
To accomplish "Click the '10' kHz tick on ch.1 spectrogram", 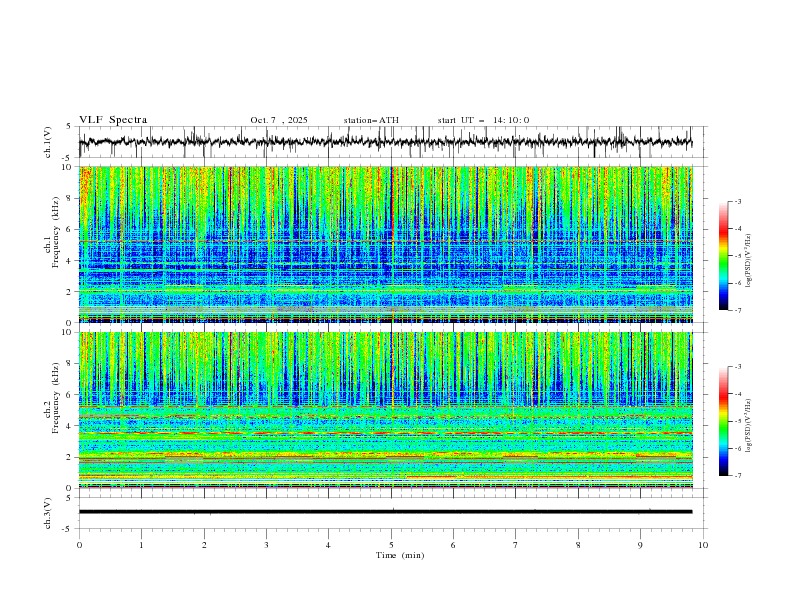I will point(67,167).
